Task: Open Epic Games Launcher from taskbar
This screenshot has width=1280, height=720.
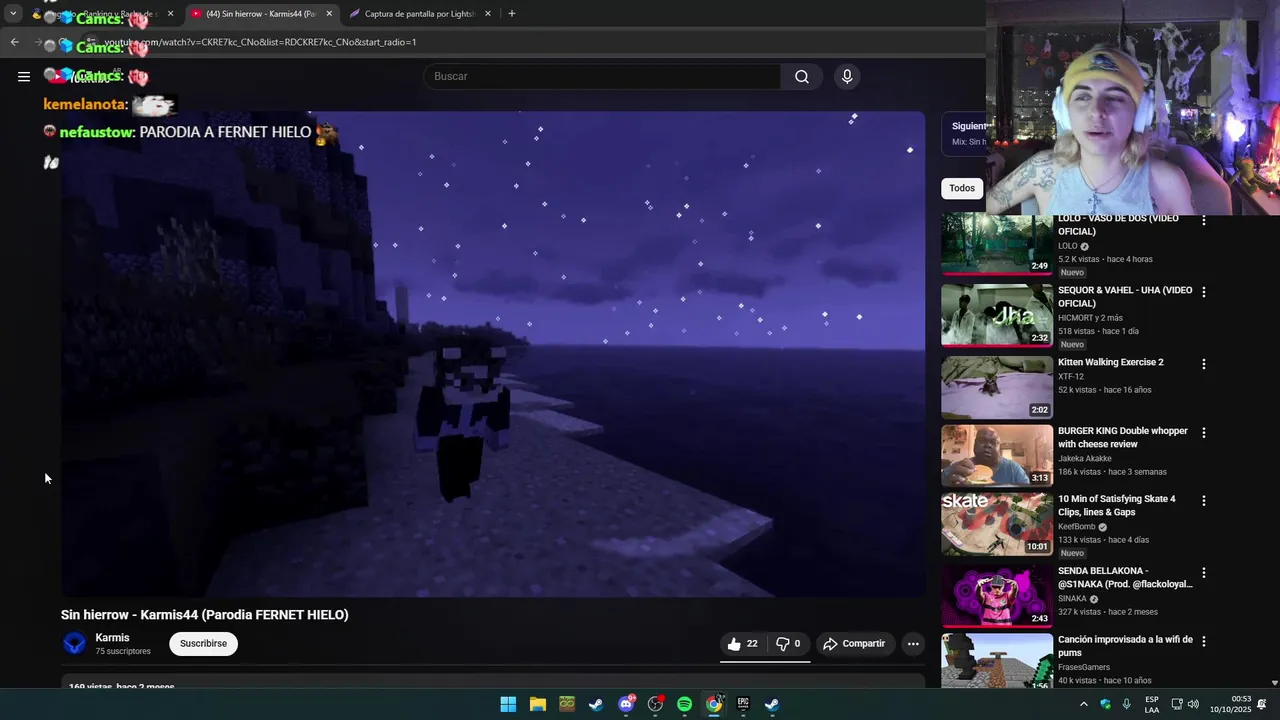Action: pyautogui.click(x=743, y=704)
